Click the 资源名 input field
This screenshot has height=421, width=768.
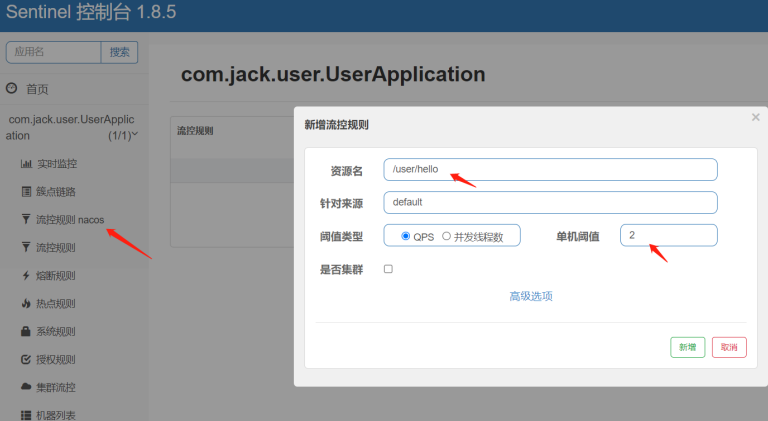pos(550,170)
